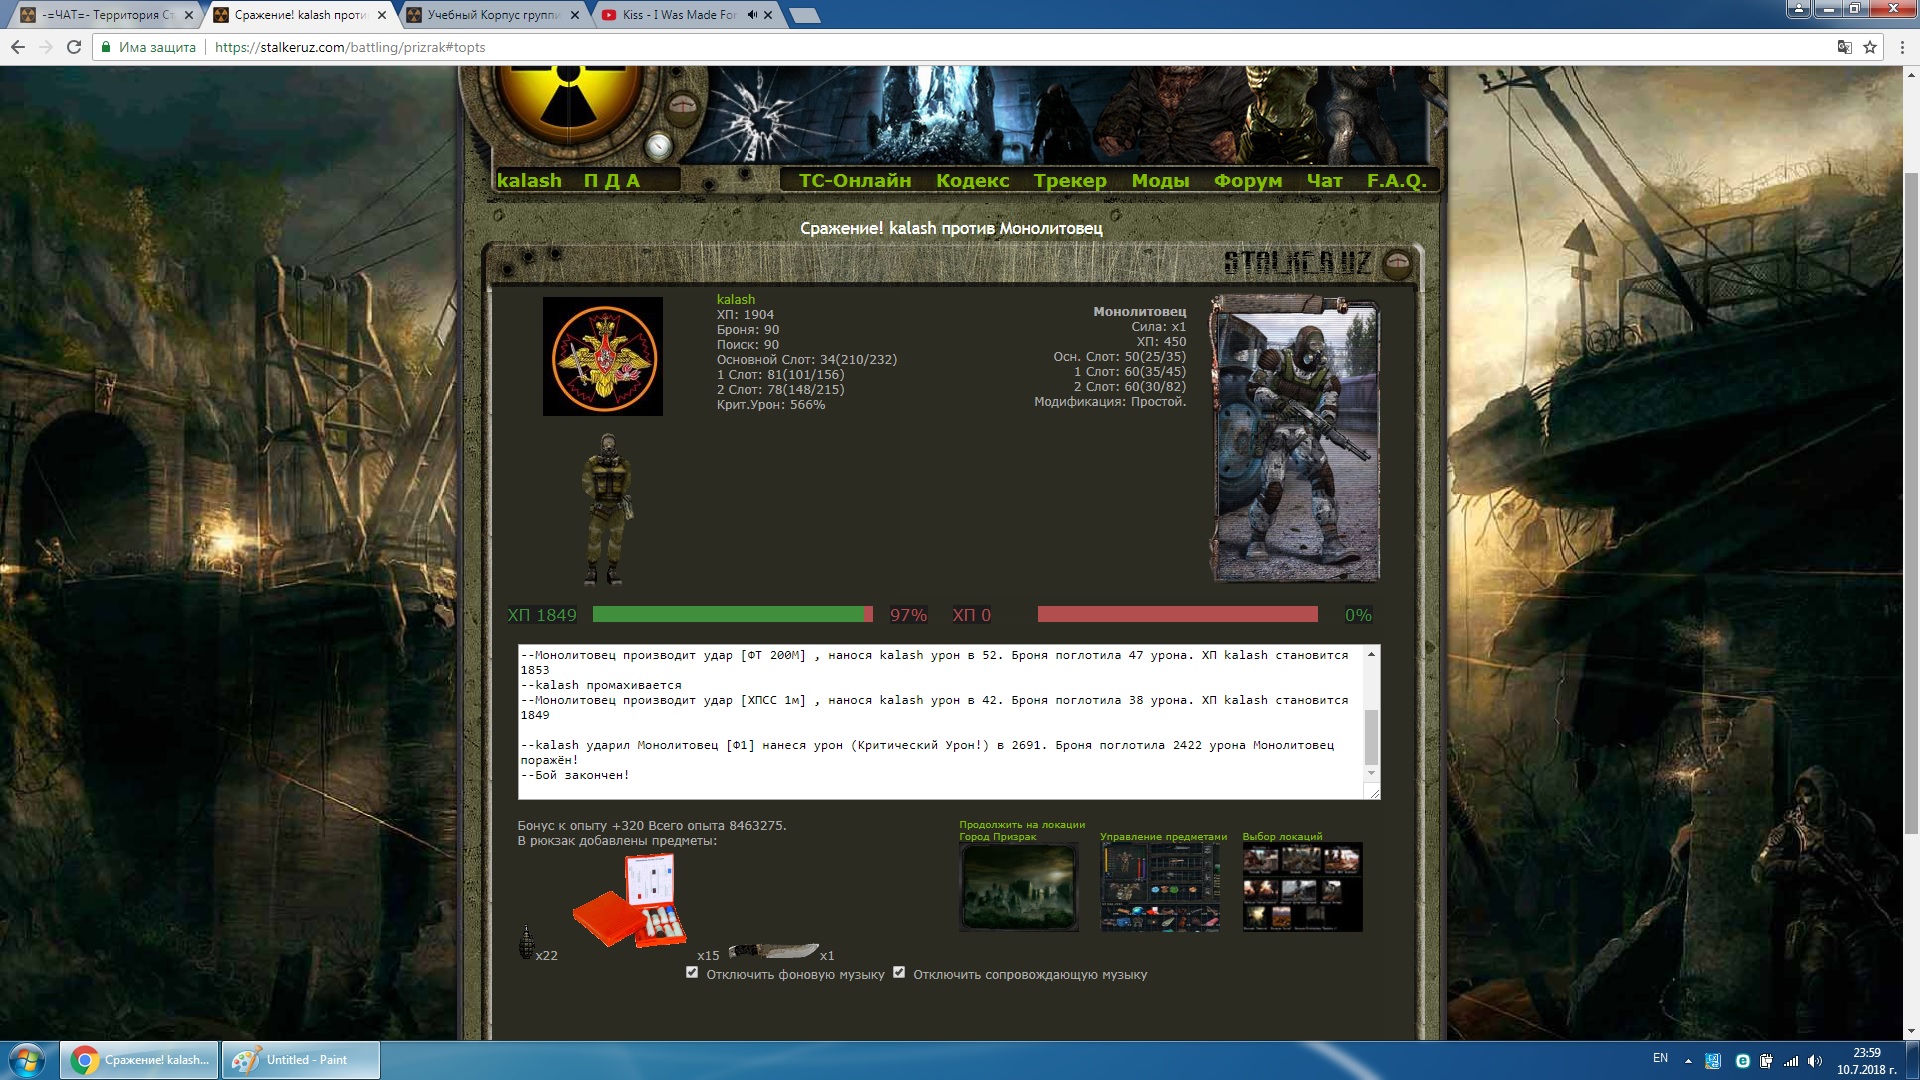Open the Город Призрак location thumbnail
Viewport: 1920px width, 1080px height.
point(1018,887)
